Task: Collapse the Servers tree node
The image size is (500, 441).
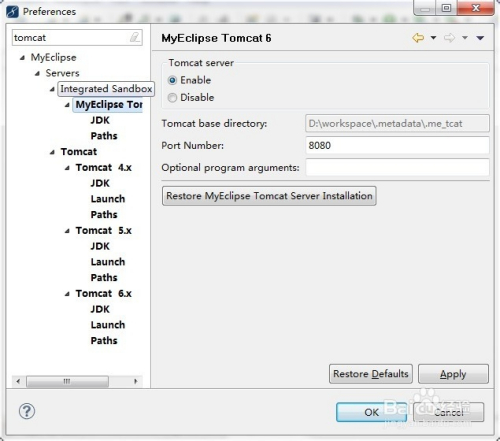Action: tap(37, 73)
